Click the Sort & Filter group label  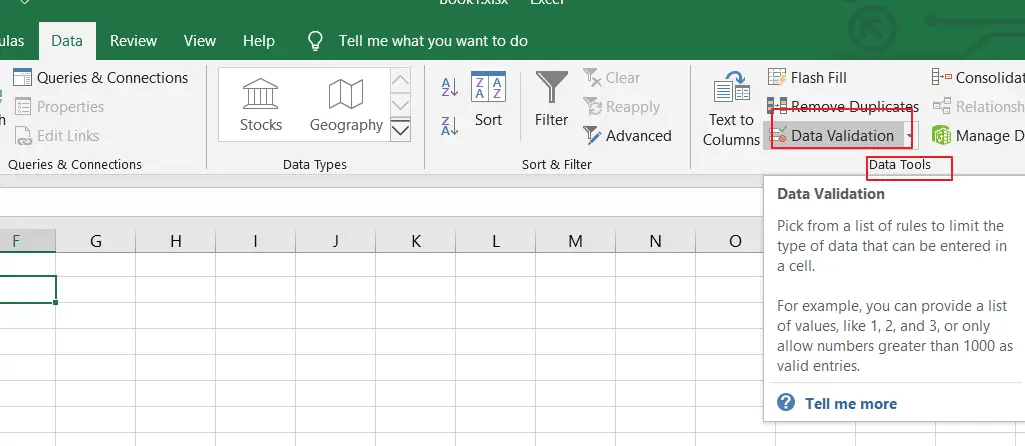pyautogui.click(x=556, y=165)
